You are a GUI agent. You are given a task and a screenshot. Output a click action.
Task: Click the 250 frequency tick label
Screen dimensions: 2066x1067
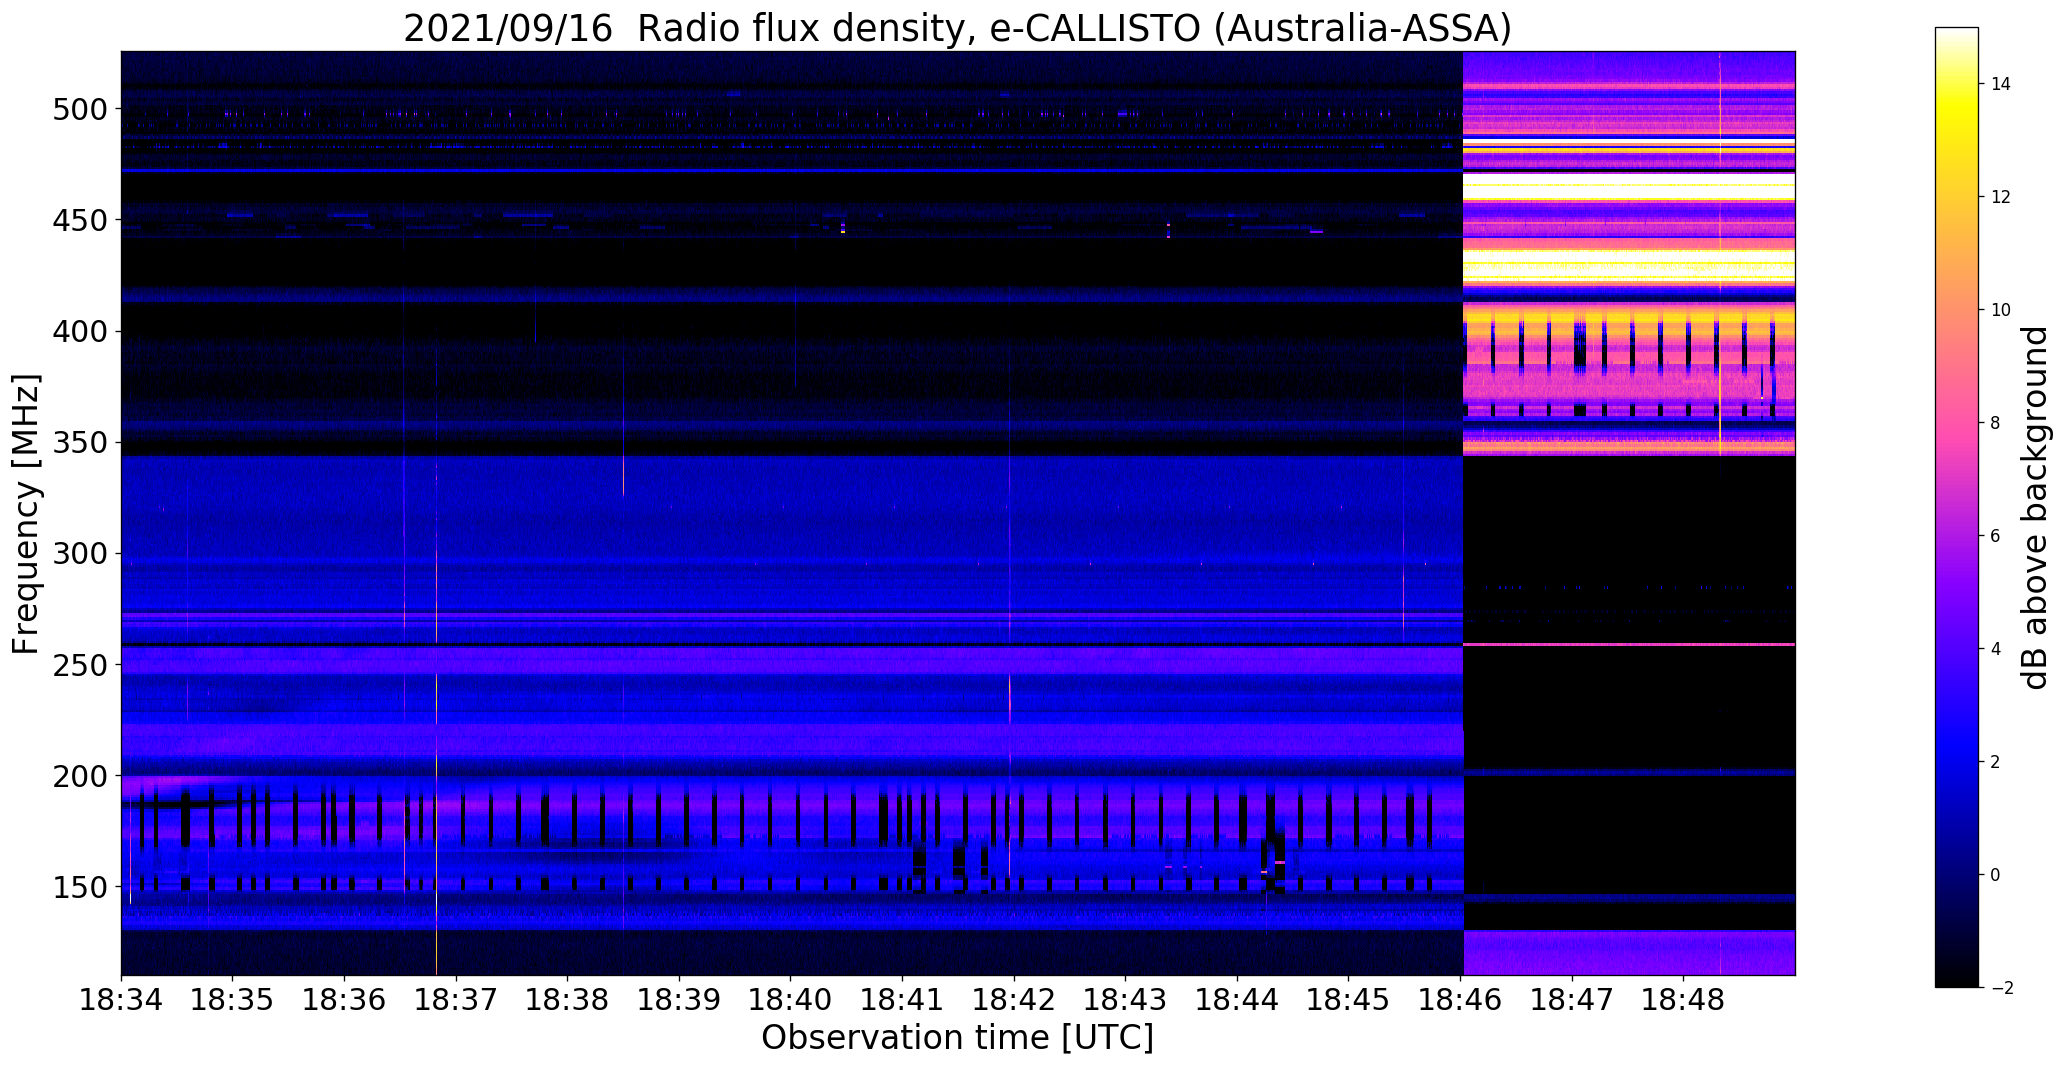[79, 665]
